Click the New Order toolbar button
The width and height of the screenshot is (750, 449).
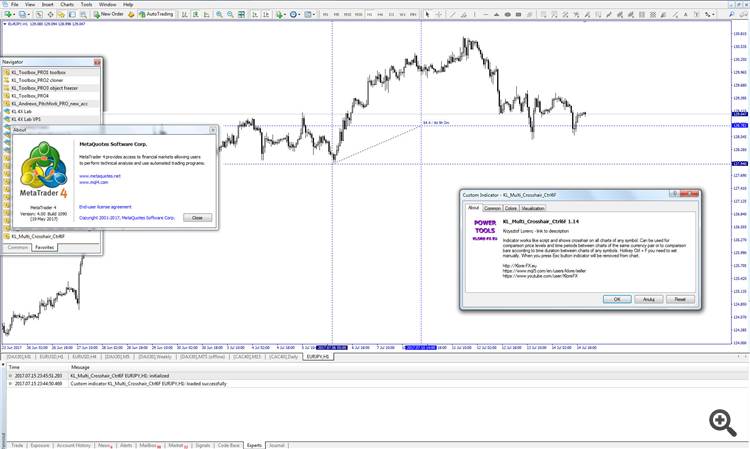pos(109,14)
